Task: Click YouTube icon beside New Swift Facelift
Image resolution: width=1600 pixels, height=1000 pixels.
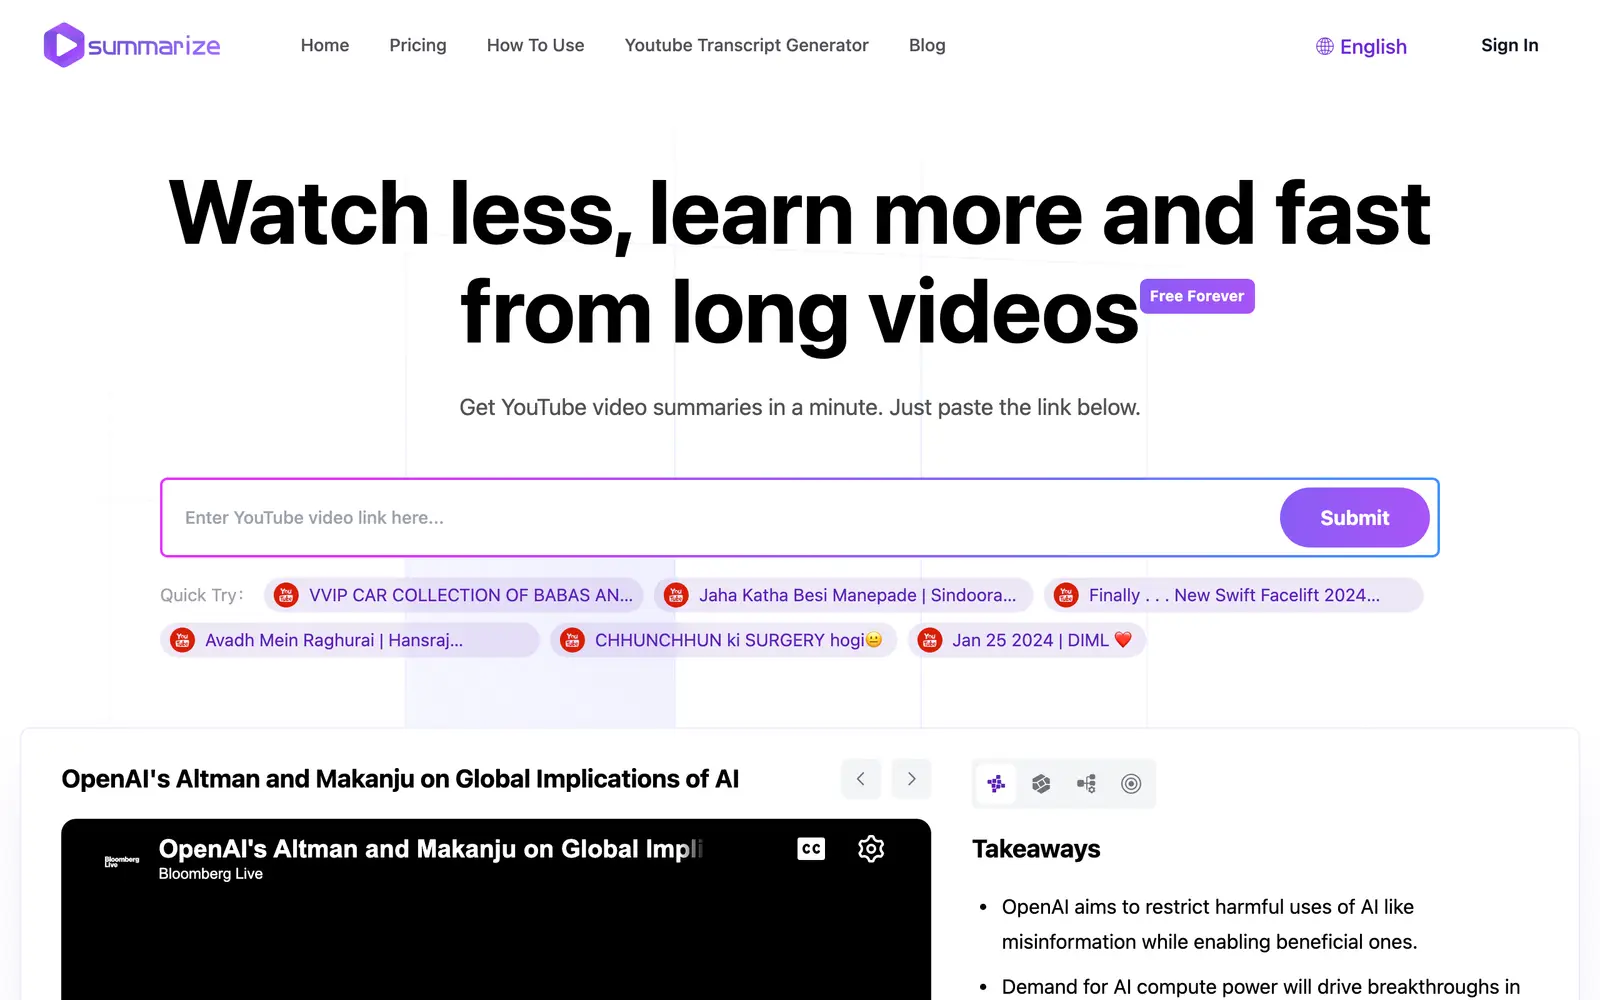Action: (x=1066, y=595)
